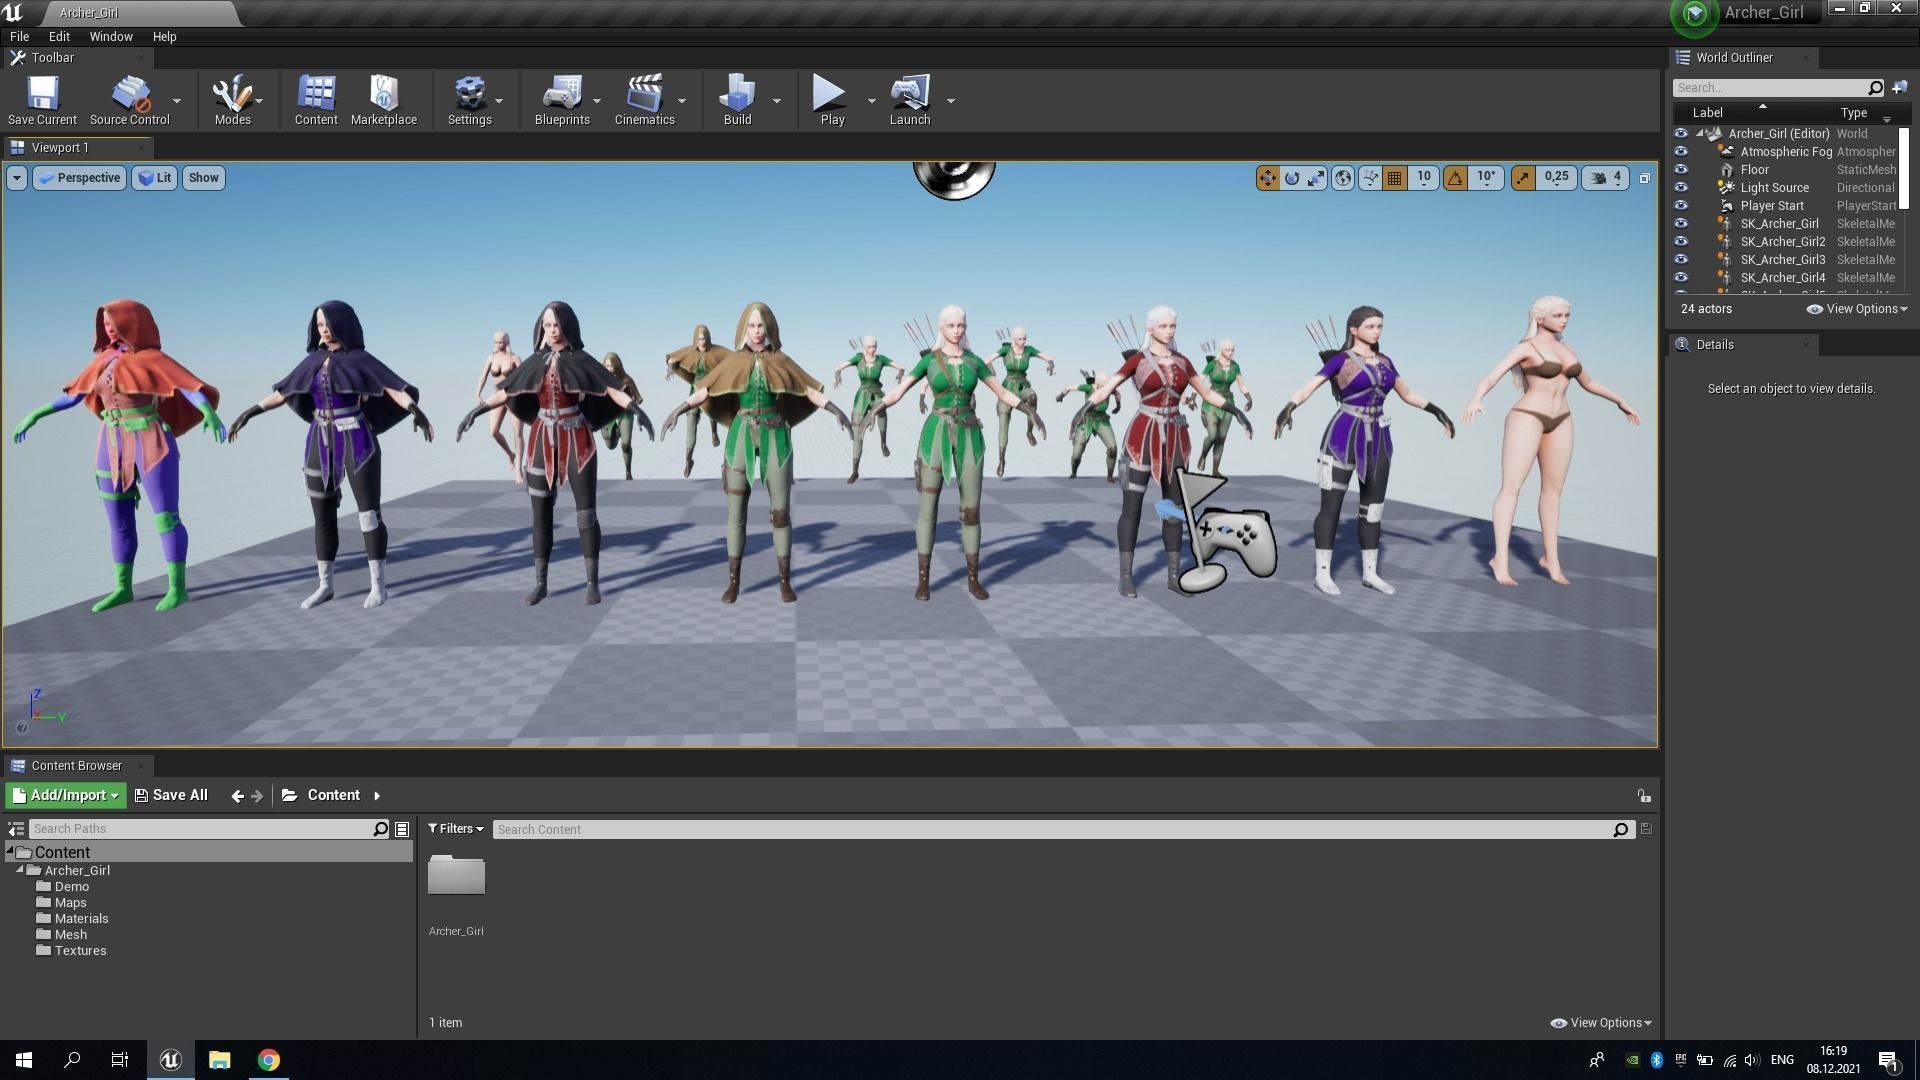Open the Filters dropdown in Content Browser
1920x1080 pixels.
coord(456,829)
